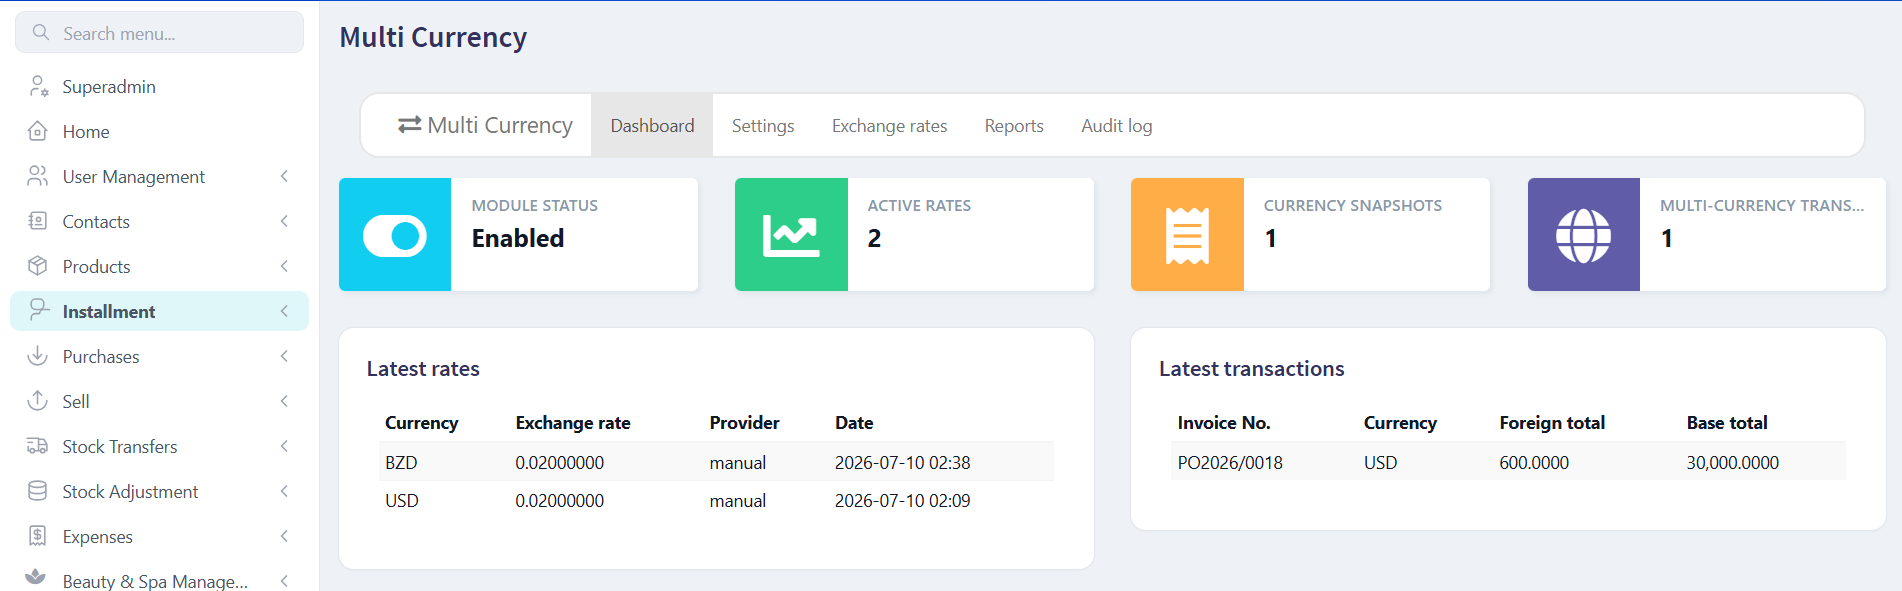Screen dimensions: 1902x591
Task: Expand the Beauty & Spa submenu chevron
Action: (284, 581)
